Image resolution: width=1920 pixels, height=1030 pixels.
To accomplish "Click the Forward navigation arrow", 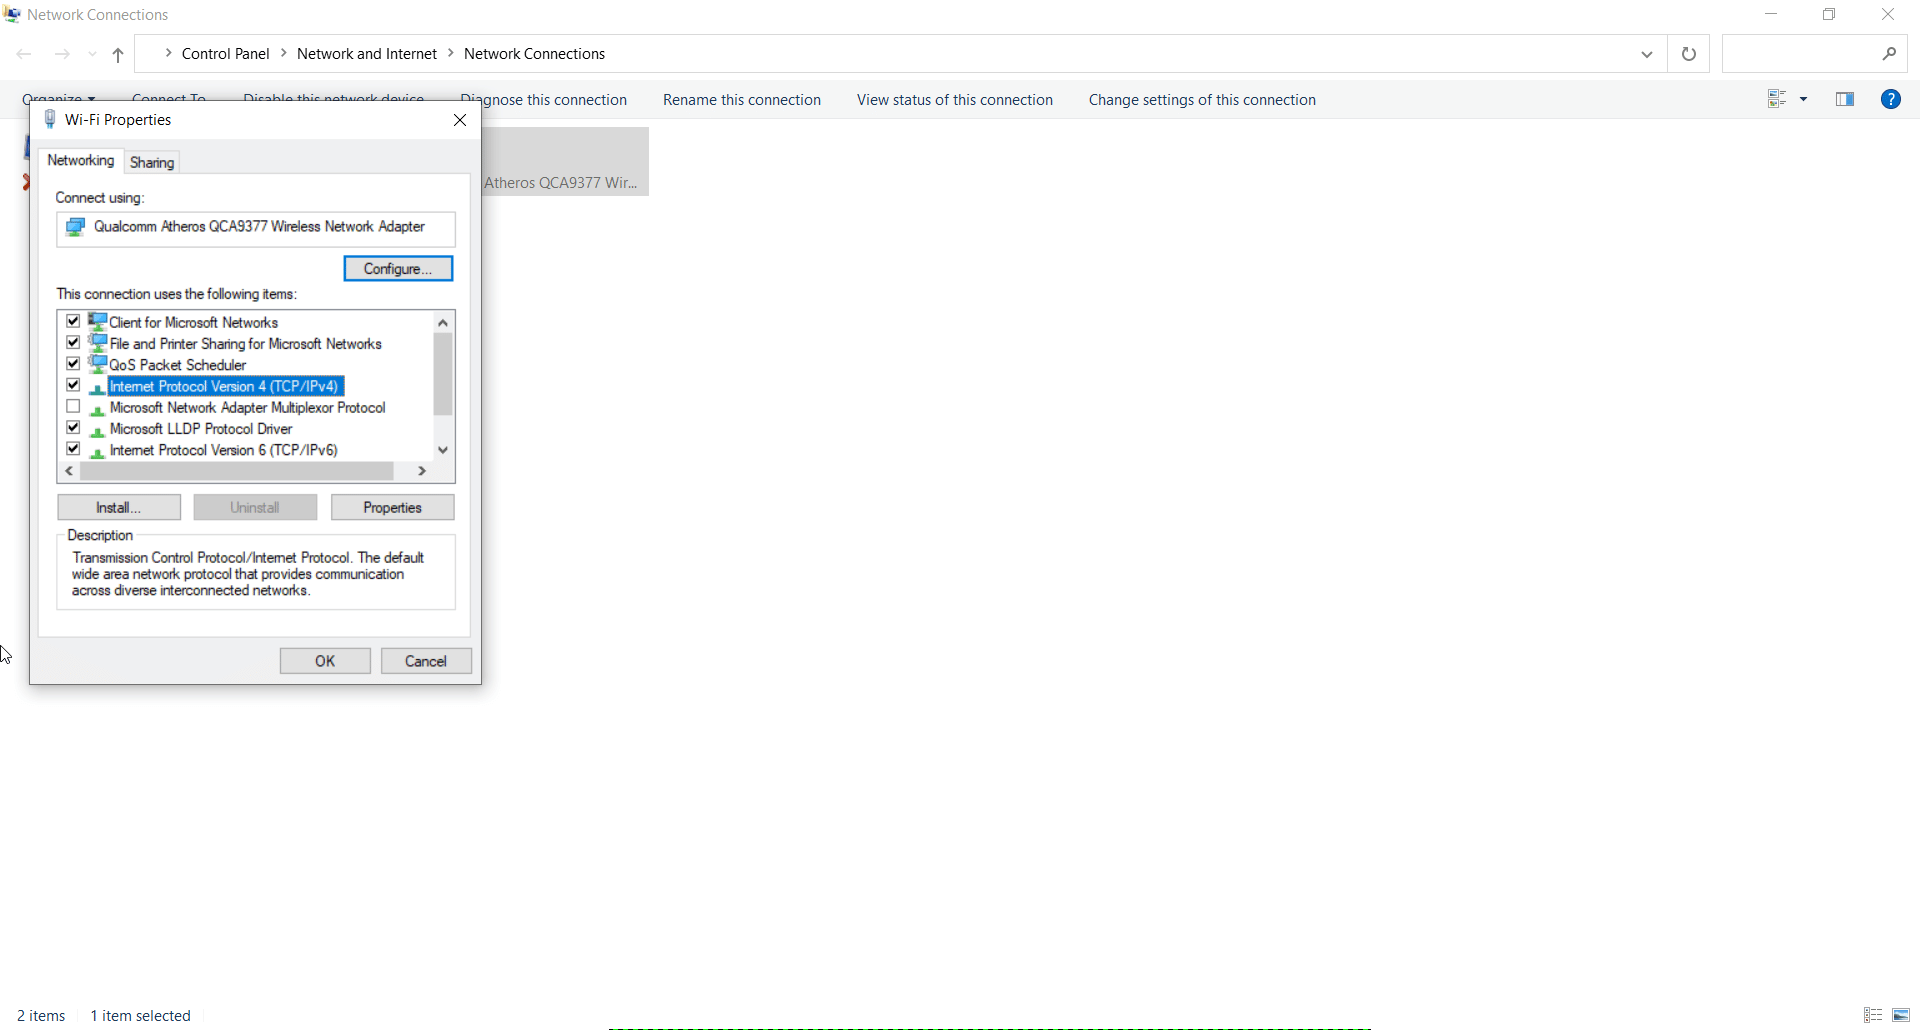I will (62, 54).
